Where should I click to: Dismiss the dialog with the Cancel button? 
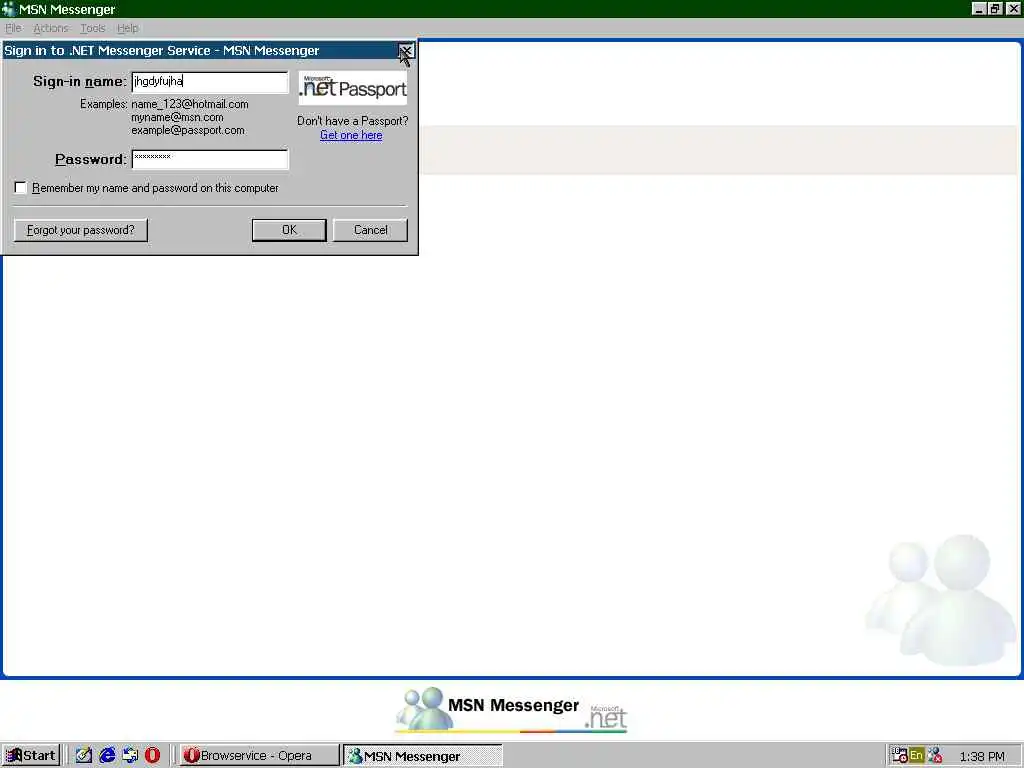[370, 230]
